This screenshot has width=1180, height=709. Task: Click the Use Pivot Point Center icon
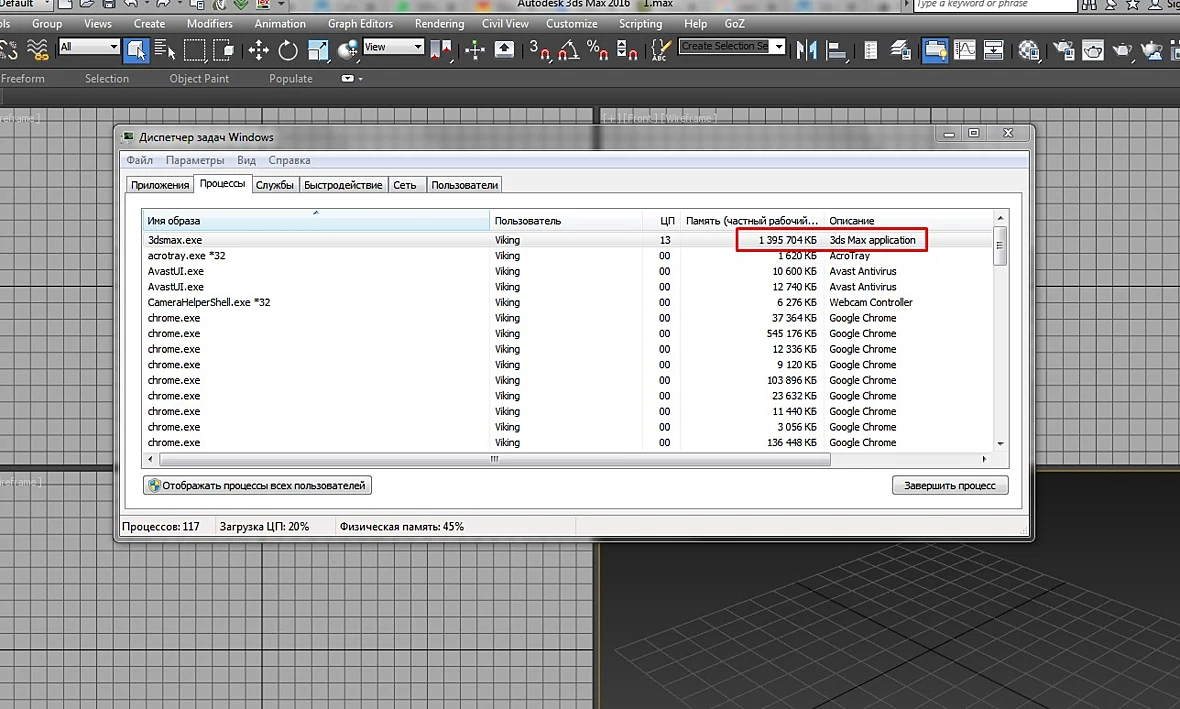click(x=440, y=50)
